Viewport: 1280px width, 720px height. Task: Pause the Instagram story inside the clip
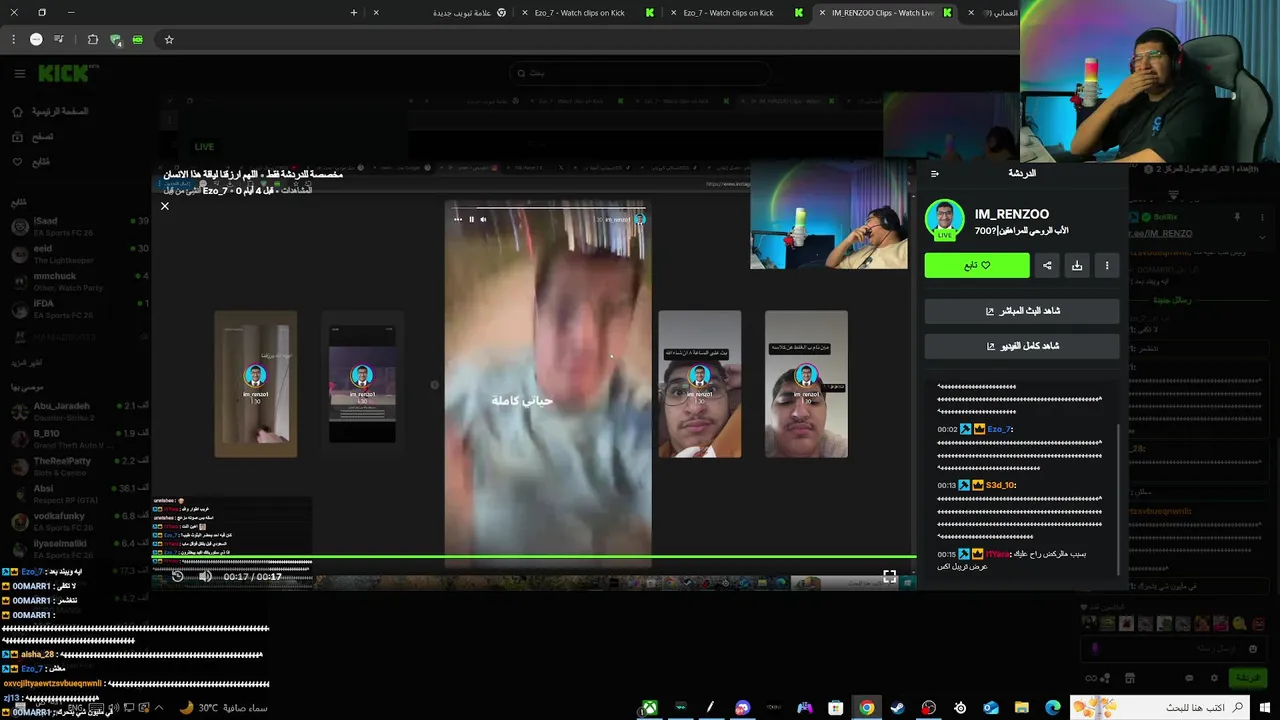[472, 219]
